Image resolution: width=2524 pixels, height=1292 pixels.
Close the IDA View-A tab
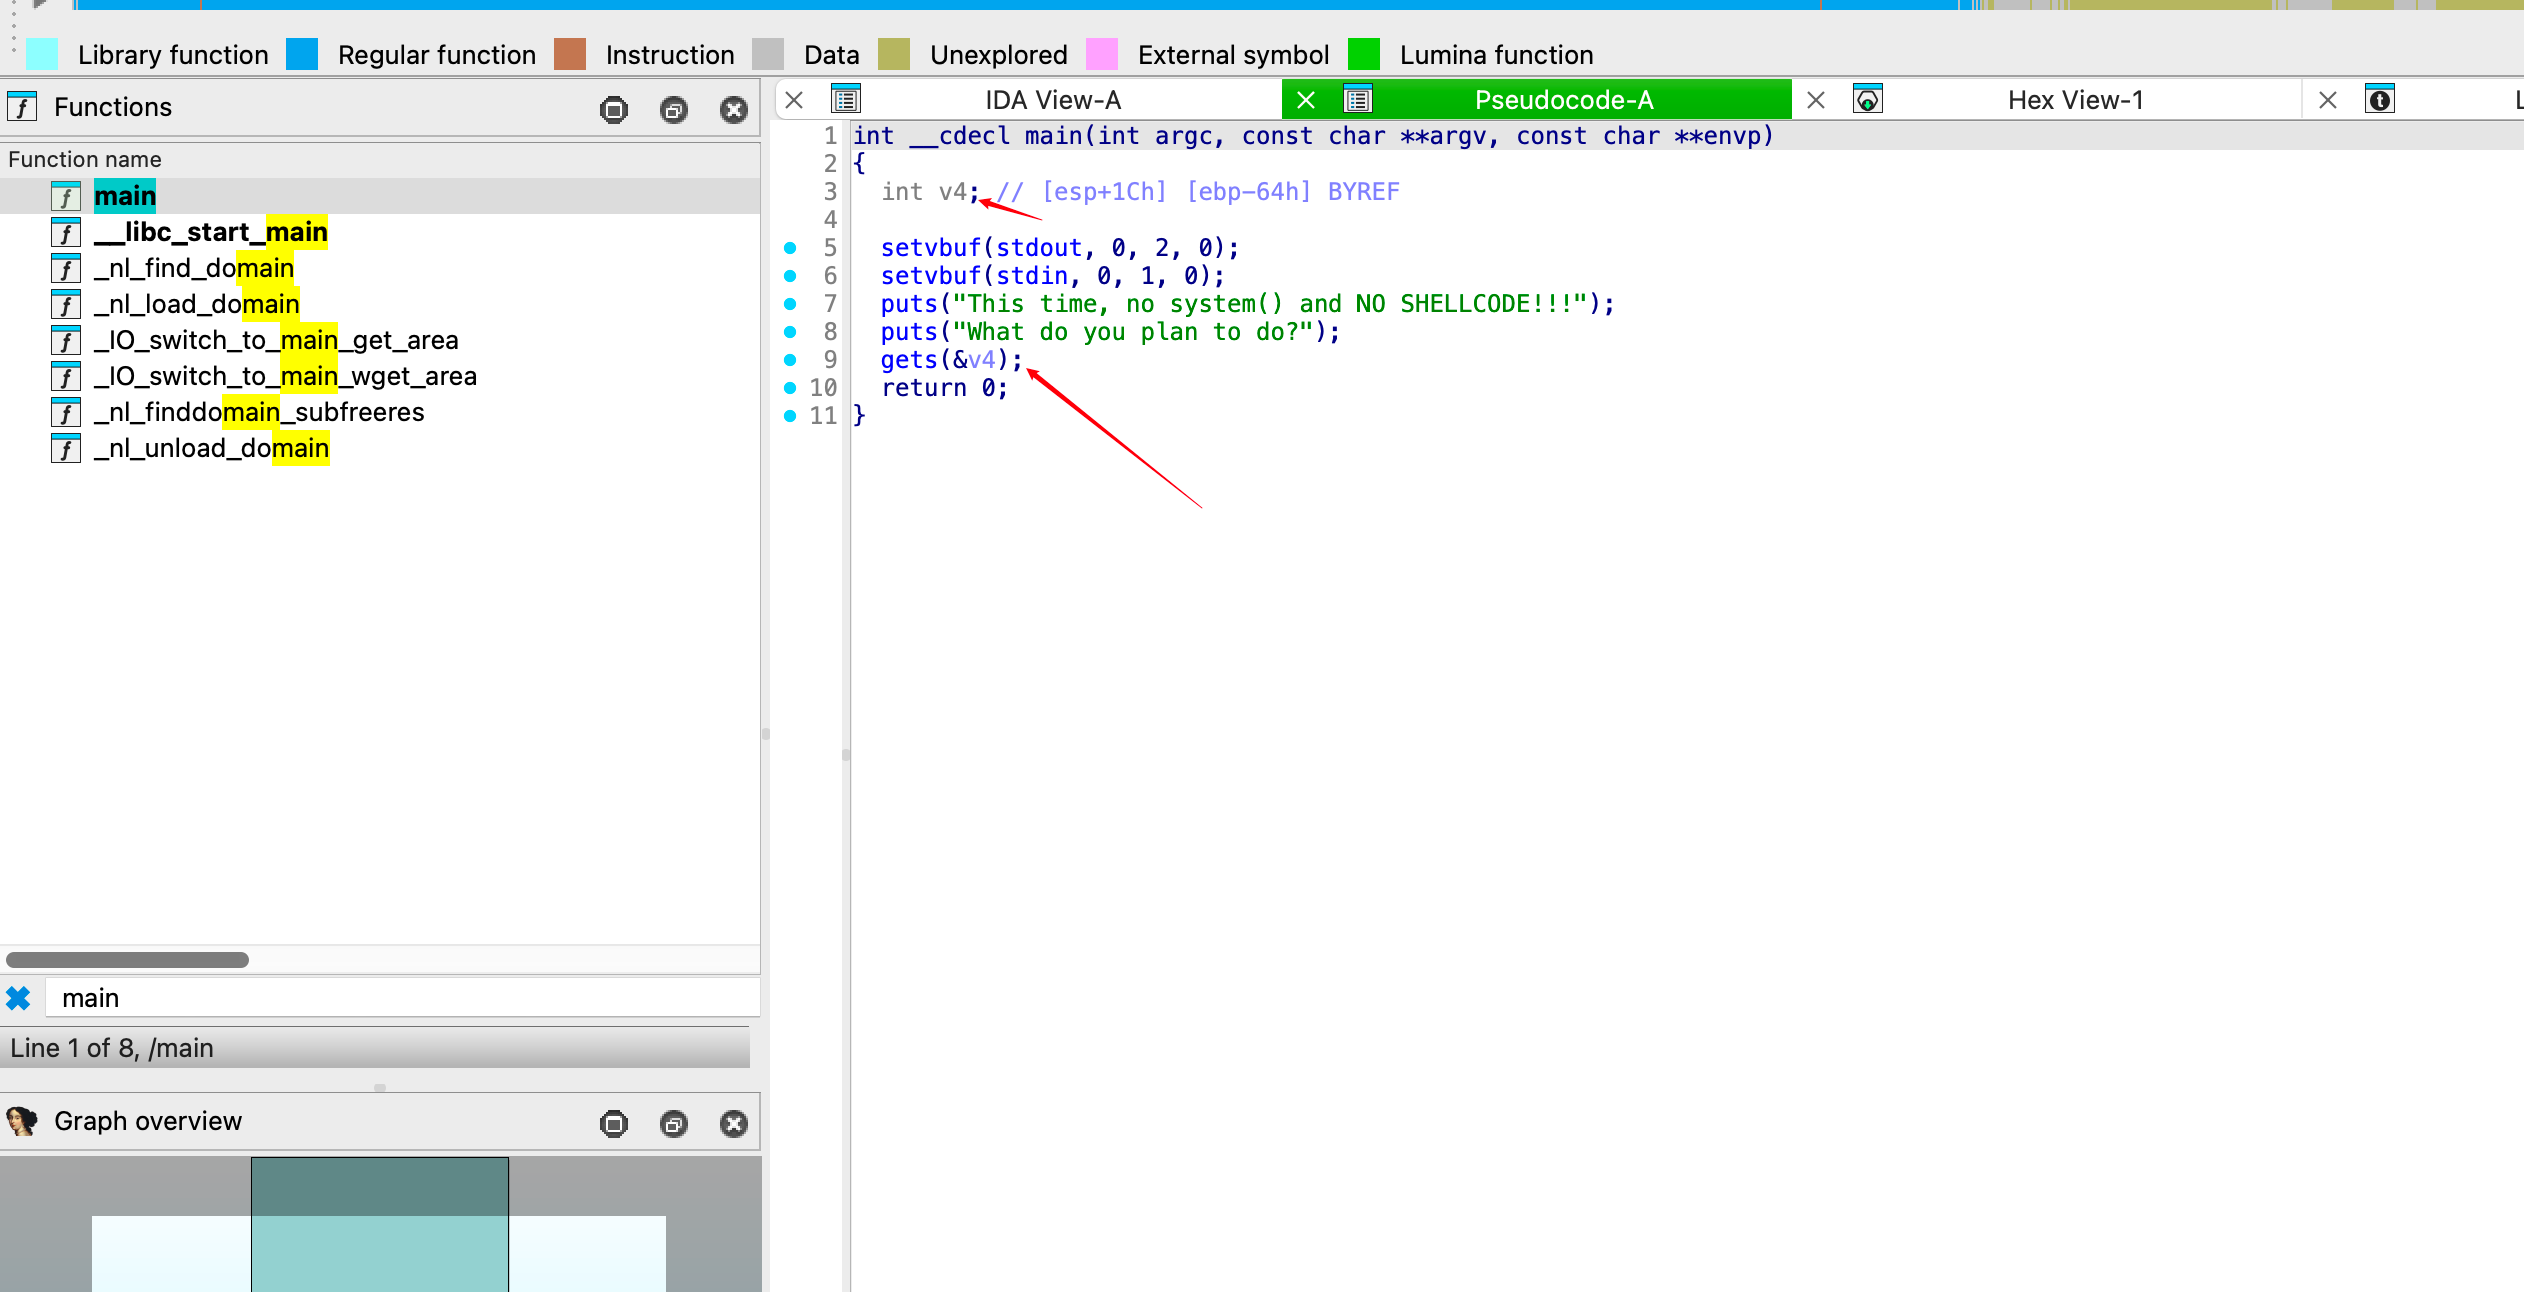pos(794,100)
